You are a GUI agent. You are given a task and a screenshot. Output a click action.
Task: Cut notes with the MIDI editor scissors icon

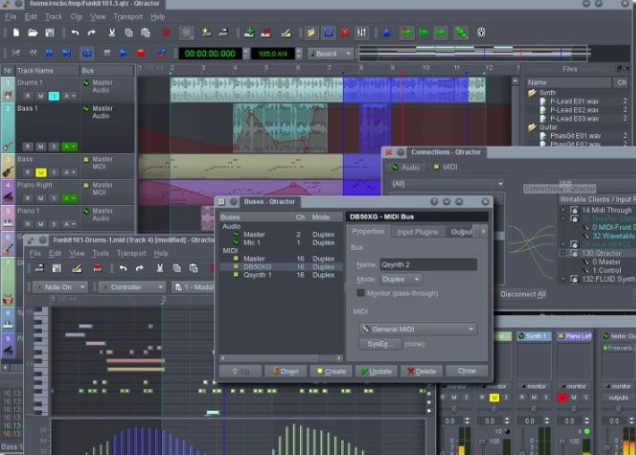160,268
